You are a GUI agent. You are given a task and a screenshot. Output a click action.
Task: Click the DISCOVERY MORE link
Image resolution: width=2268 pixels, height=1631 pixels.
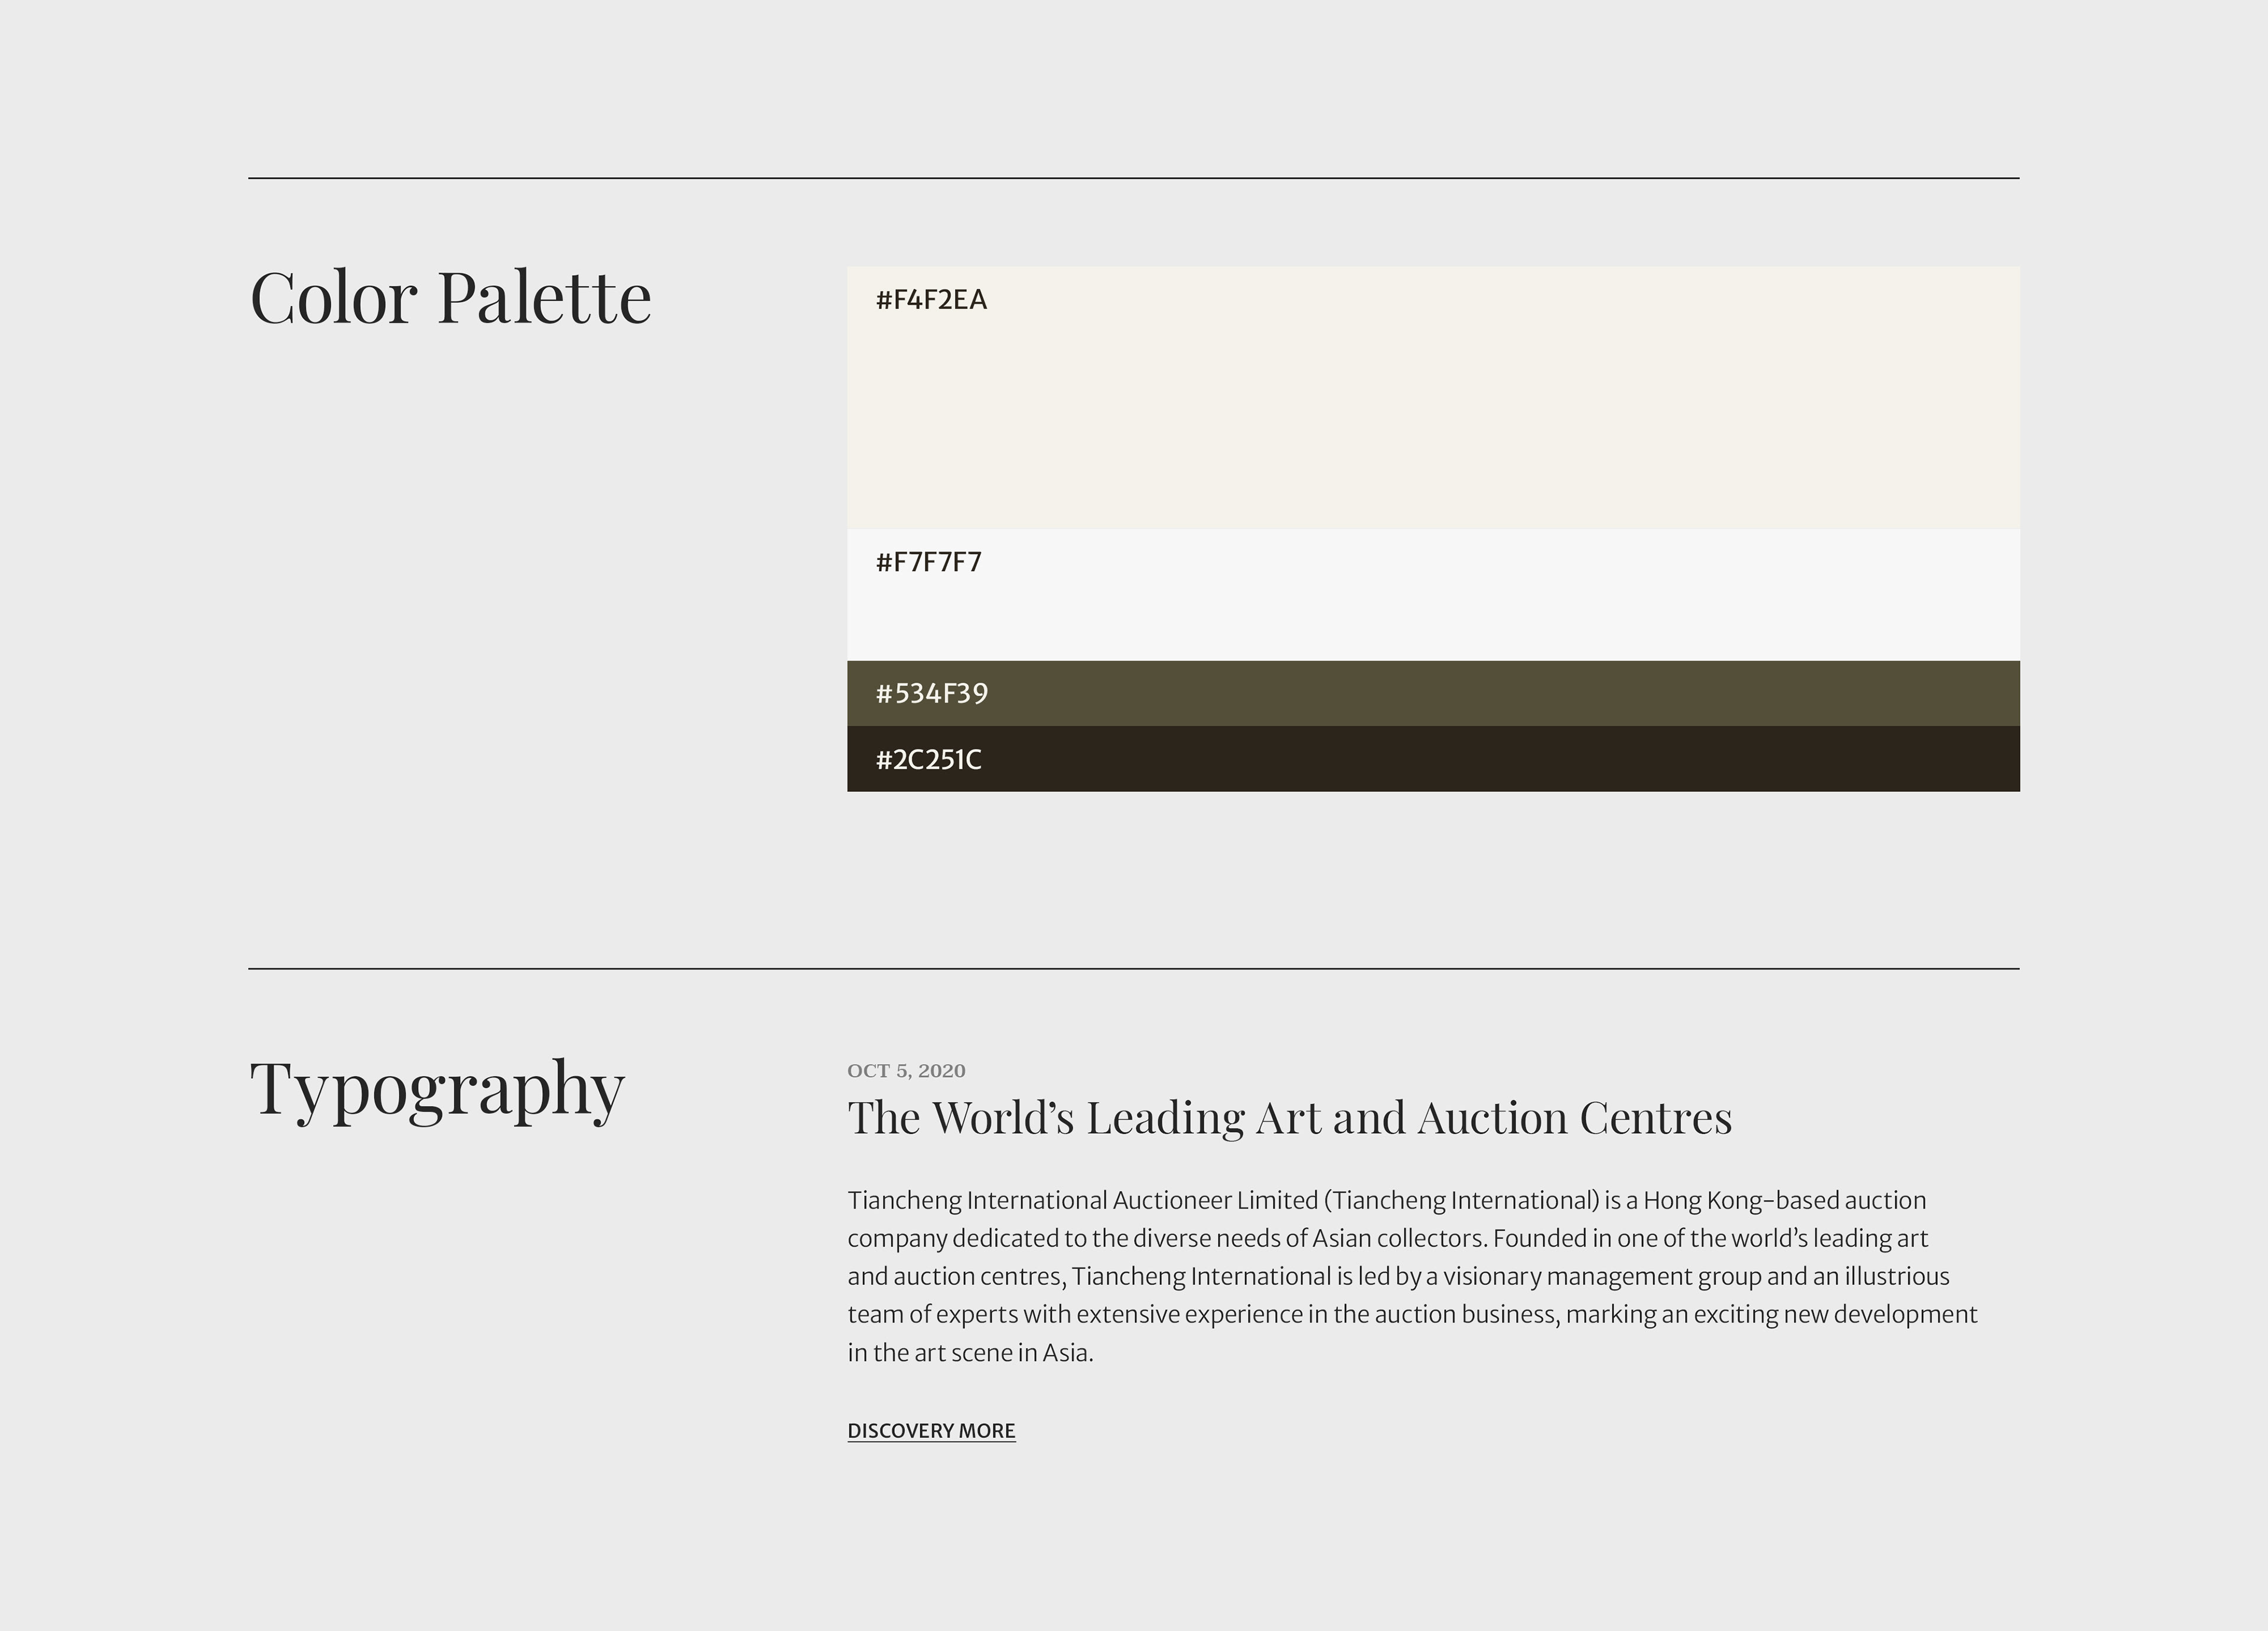tap(931, 1431)
